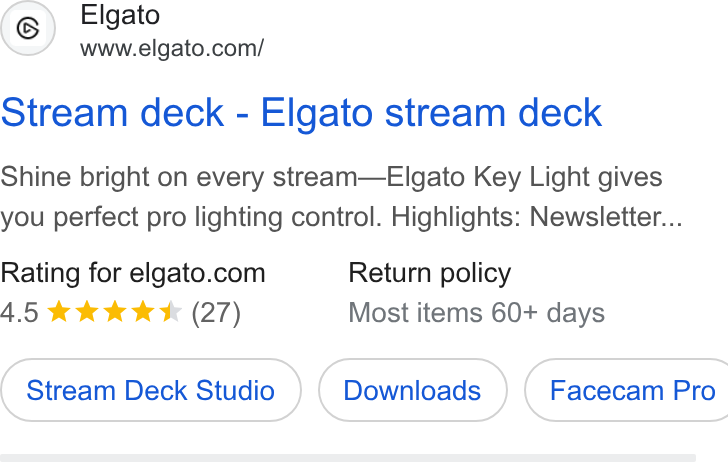Screen dimensions: 728x462
Task: Click the Elgato site name
Action: click(120, 15)
